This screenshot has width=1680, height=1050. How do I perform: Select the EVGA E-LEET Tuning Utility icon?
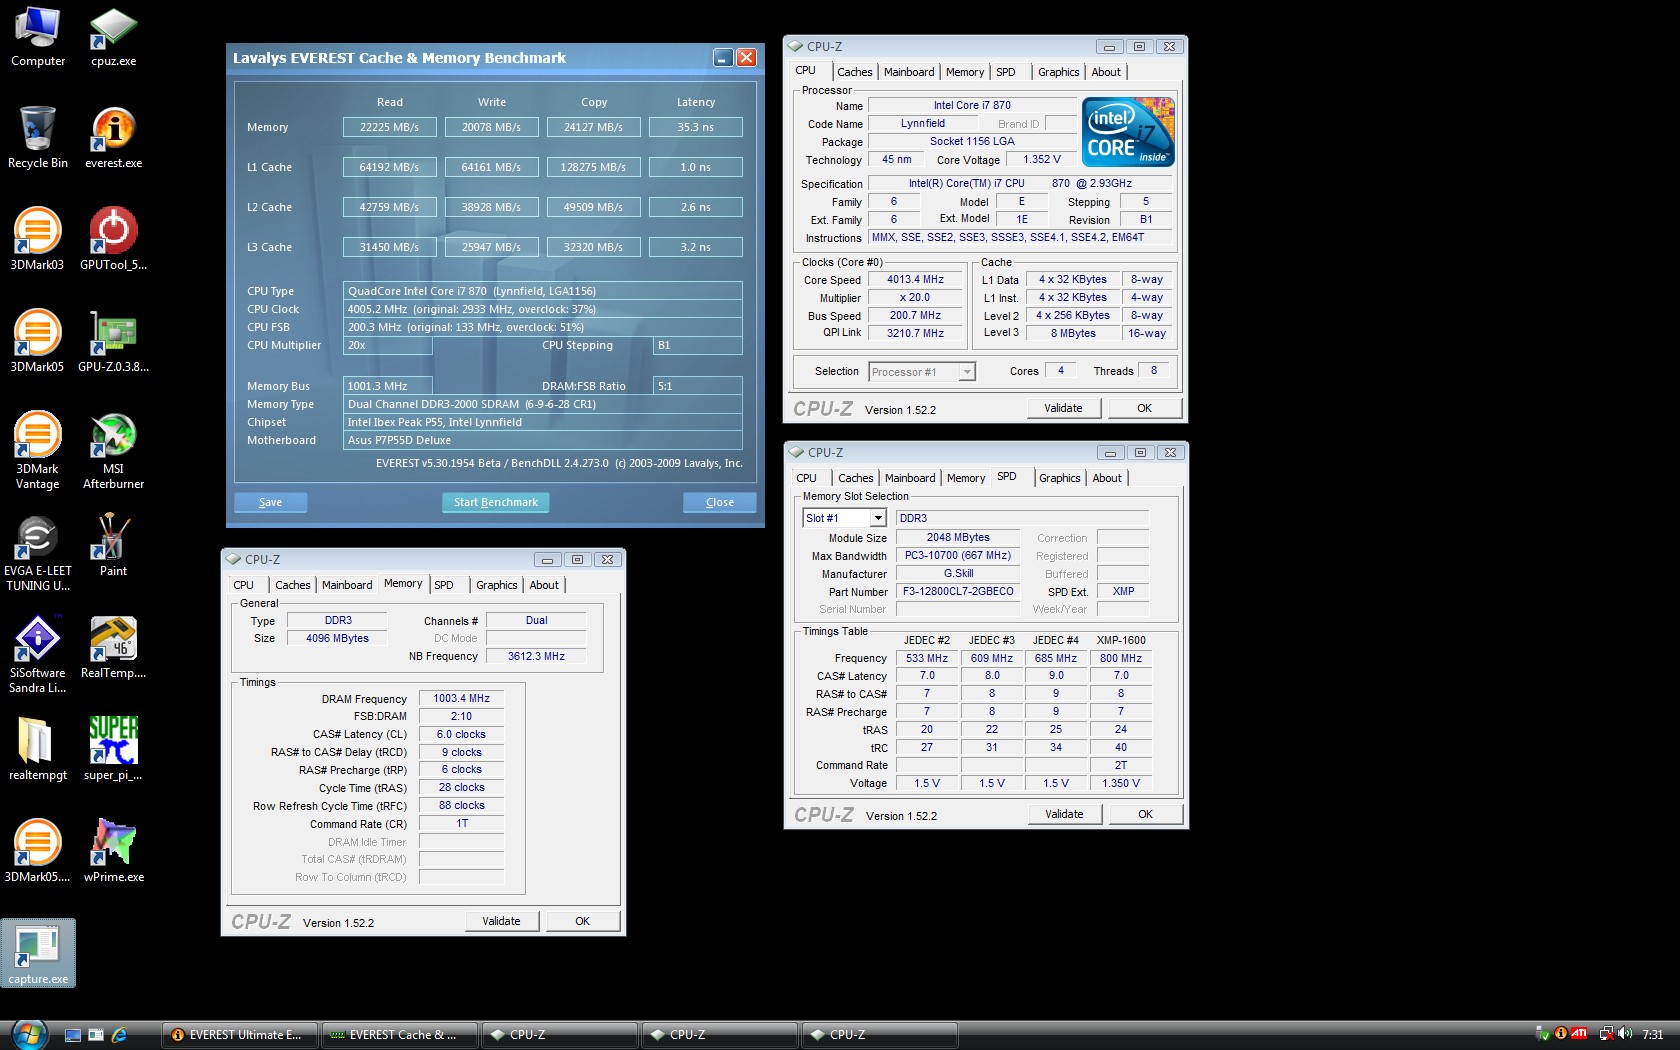pyautogui.click(x=38, y=553)
